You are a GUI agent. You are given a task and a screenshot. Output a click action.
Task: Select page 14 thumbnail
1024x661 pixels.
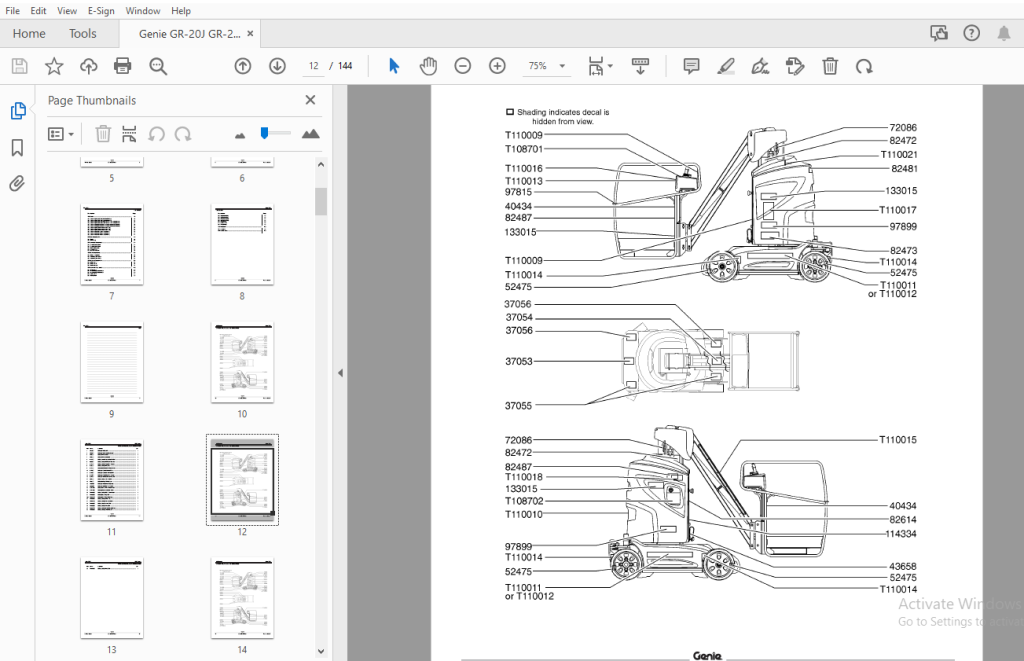click(242, 598)
